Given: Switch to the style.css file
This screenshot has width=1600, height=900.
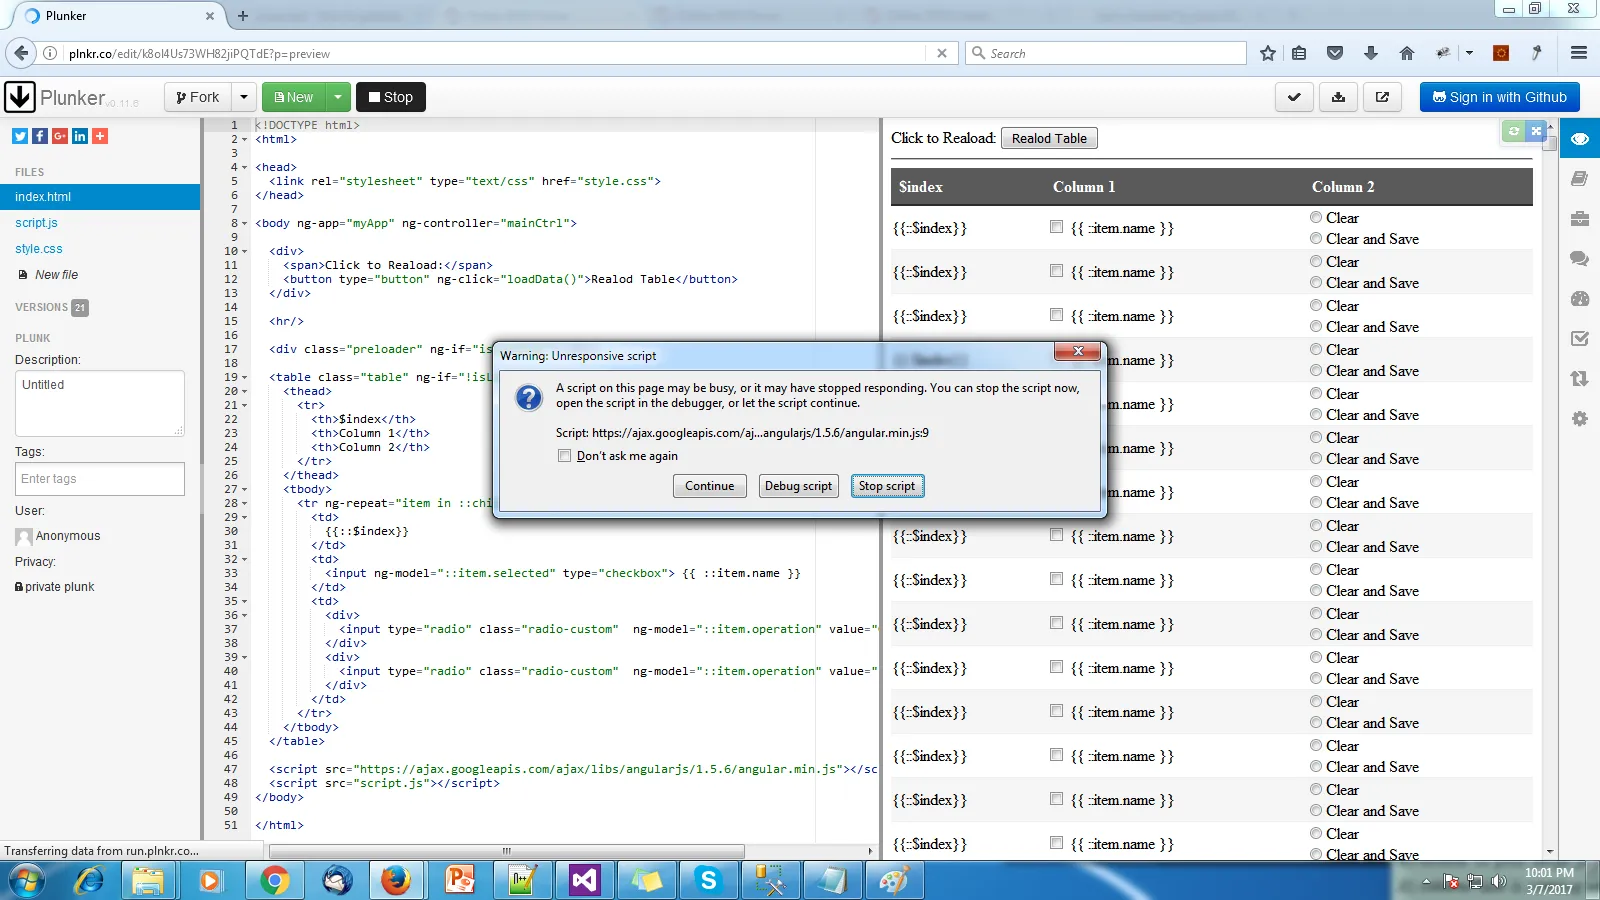Looking at the screenshot, I should [39, 249].
